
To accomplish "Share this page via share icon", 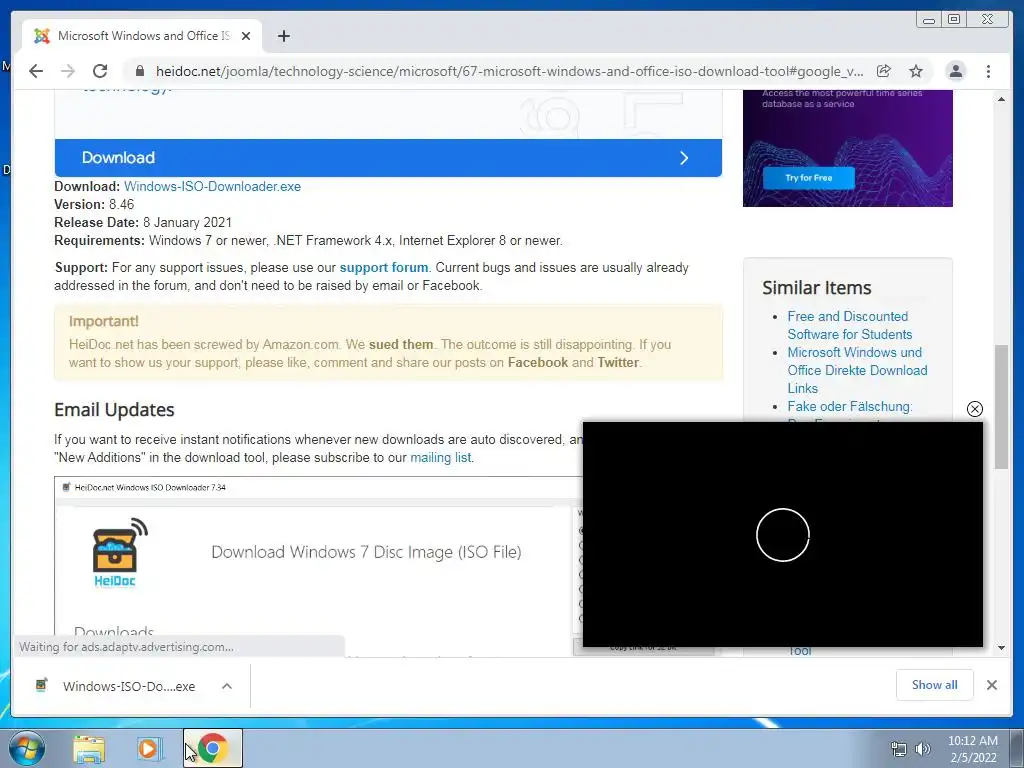I will (x=884, y=71).
